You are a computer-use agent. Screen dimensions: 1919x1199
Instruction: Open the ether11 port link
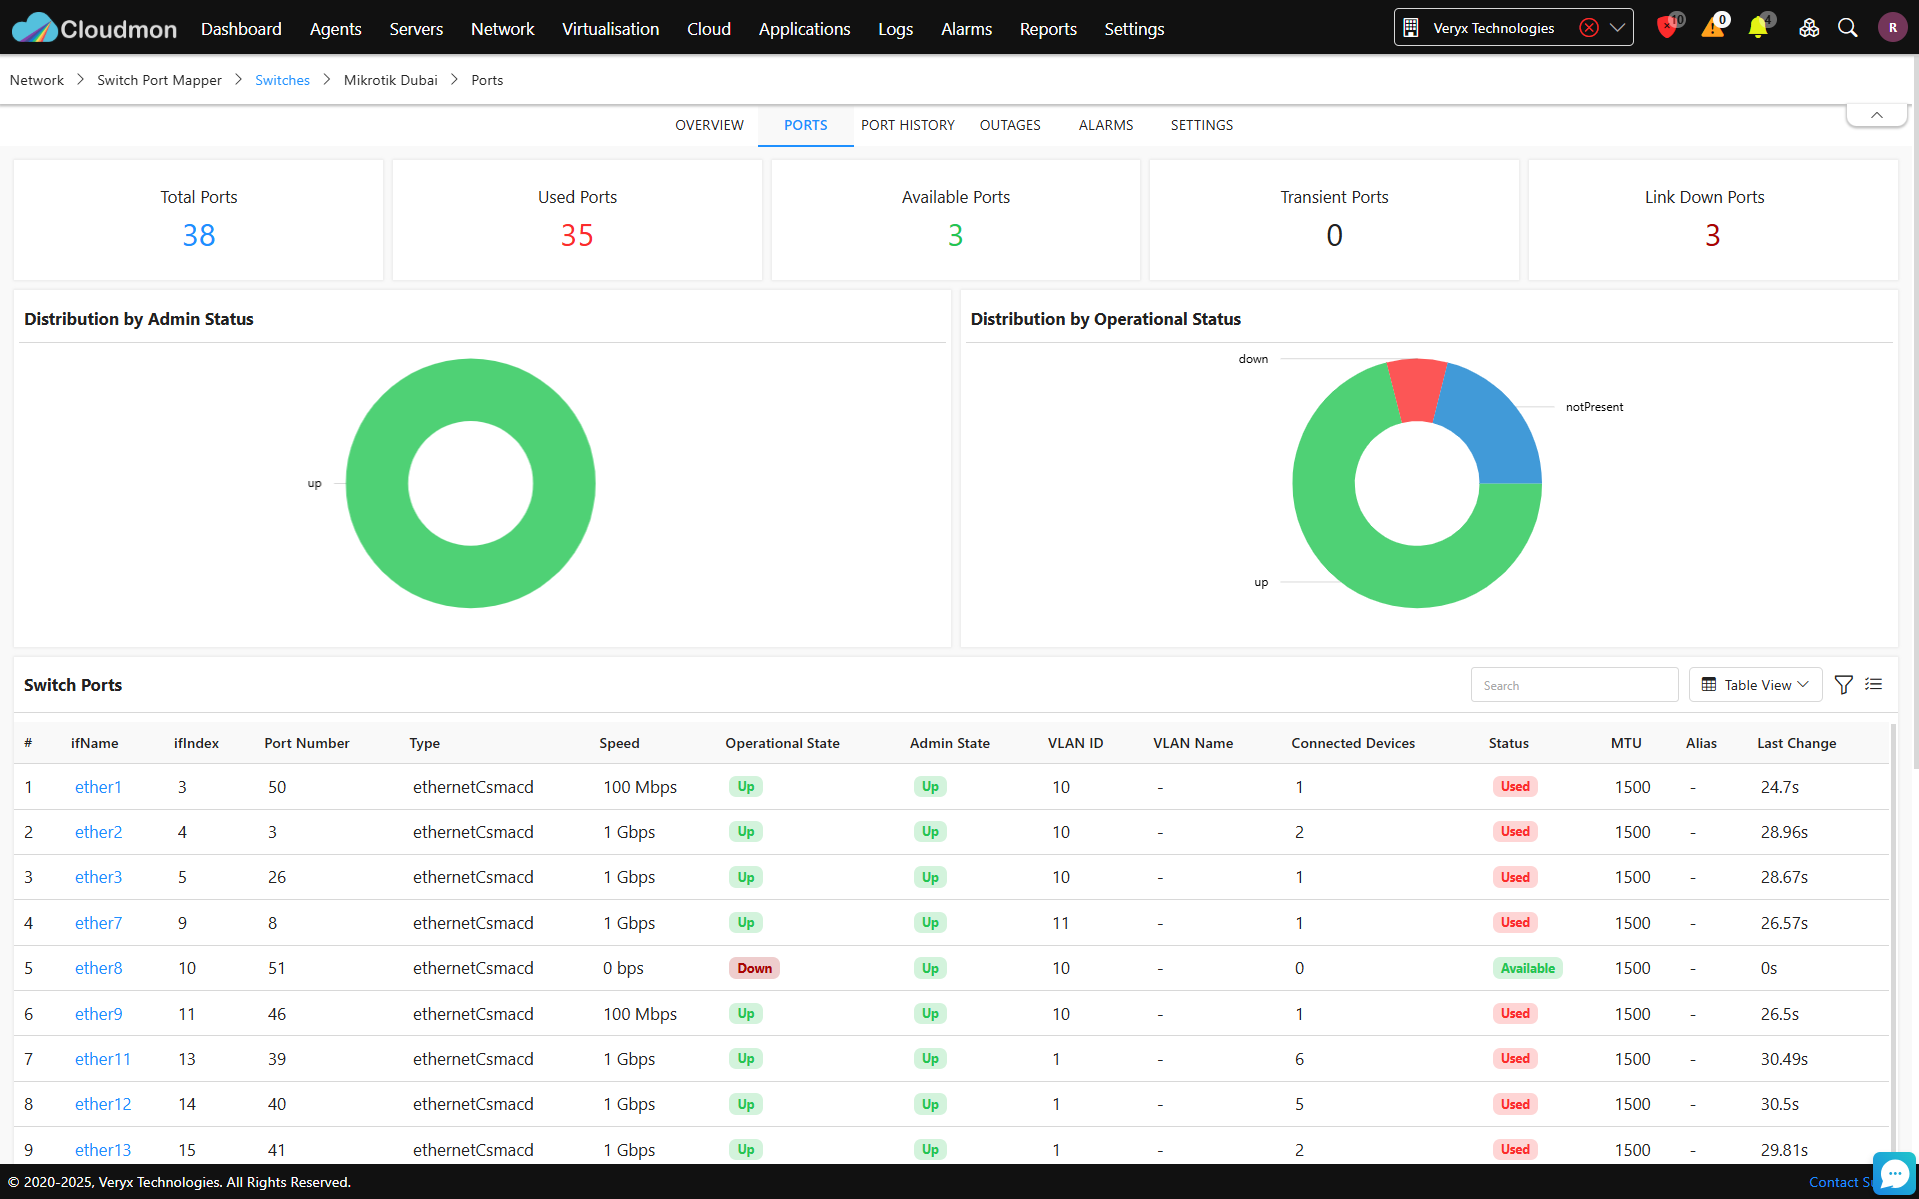103,1059
